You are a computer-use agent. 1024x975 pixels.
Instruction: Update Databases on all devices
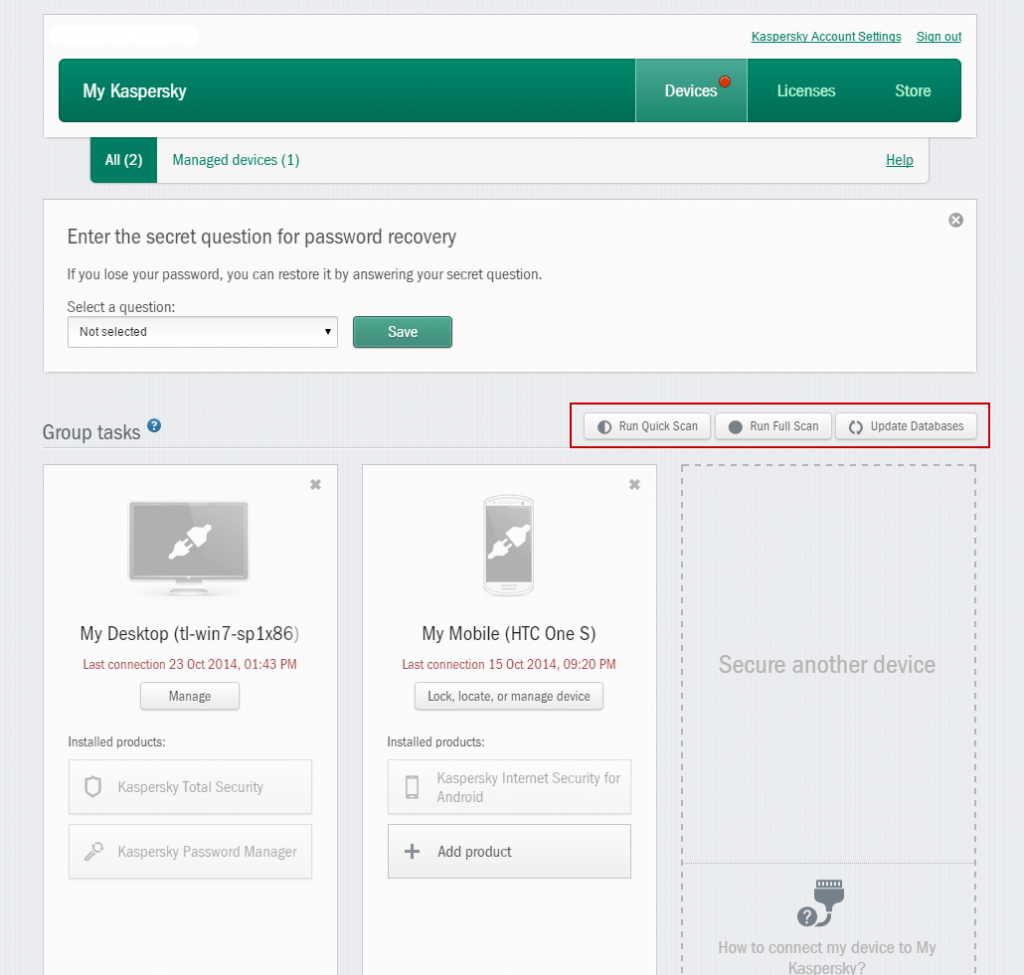click(906, 426)
